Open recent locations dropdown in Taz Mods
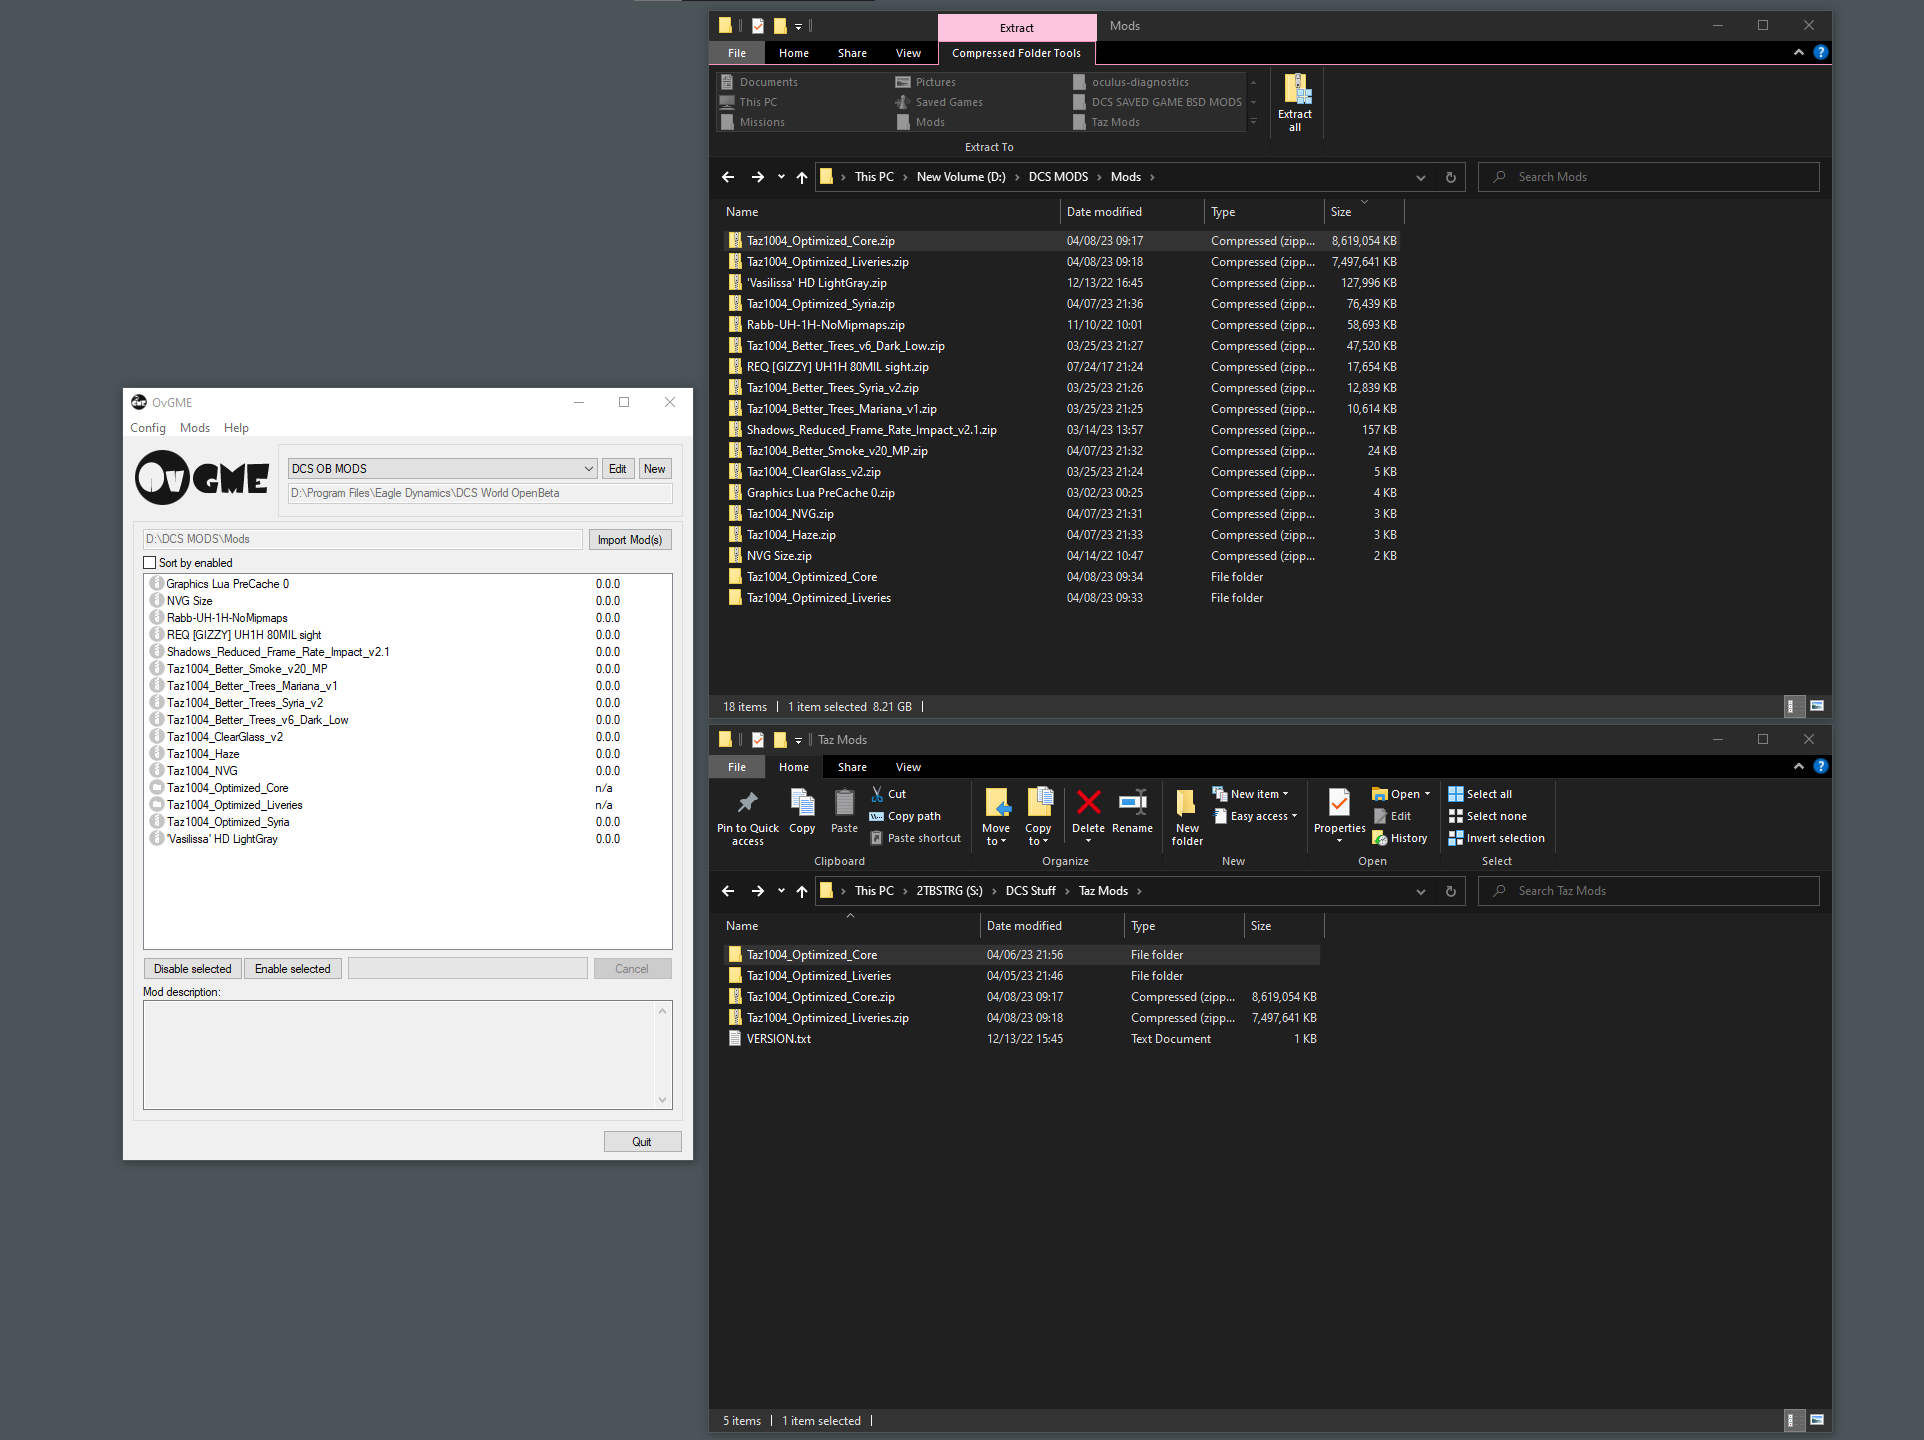1924x1440 pixels. click(x=781, y=891)
